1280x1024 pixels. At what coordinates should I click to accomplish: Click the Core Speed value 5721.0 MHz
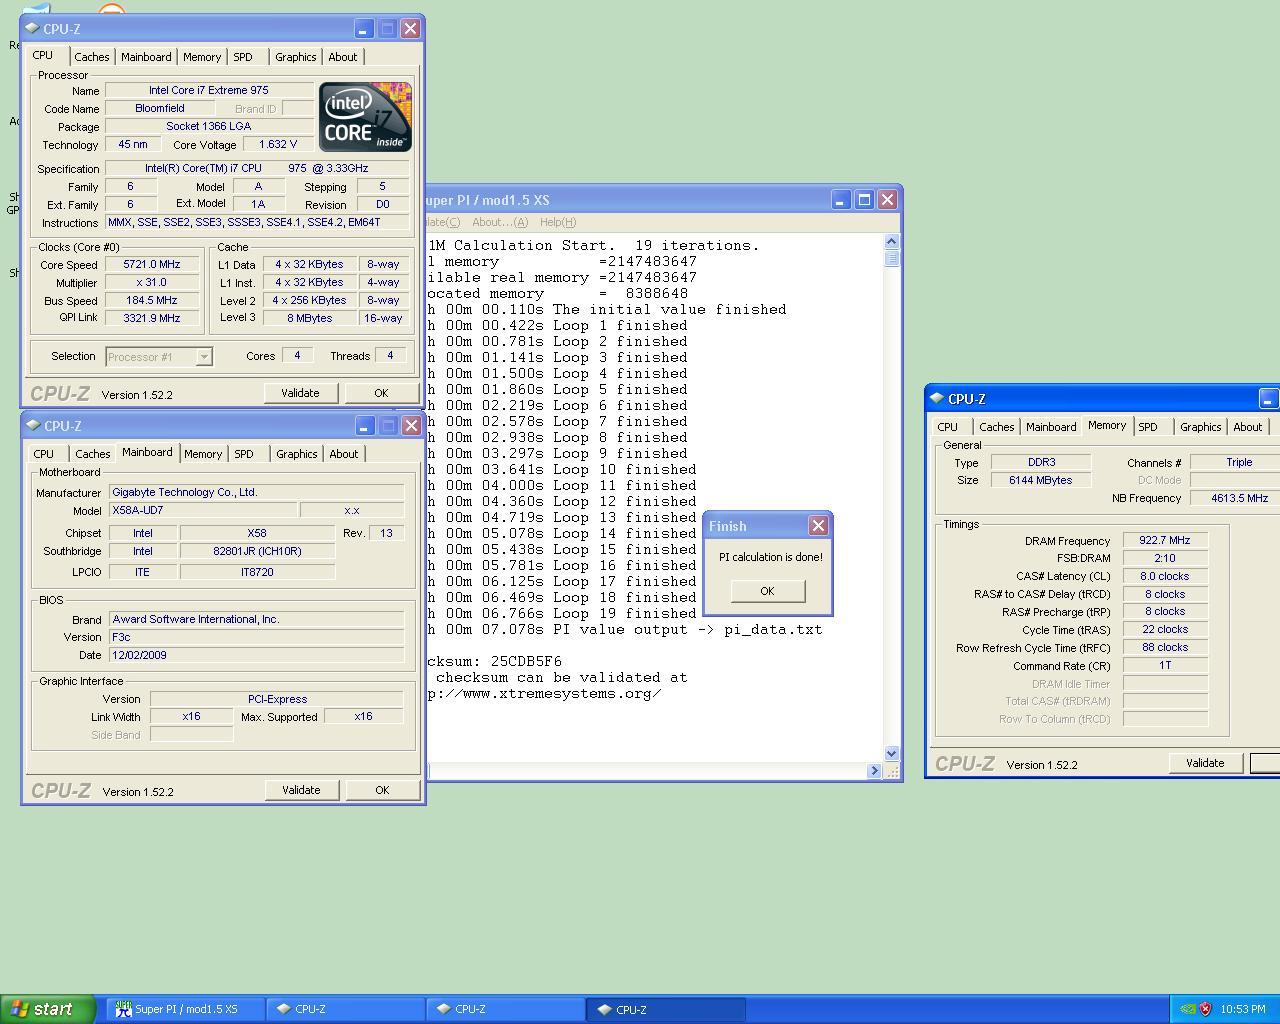(152, 265)
